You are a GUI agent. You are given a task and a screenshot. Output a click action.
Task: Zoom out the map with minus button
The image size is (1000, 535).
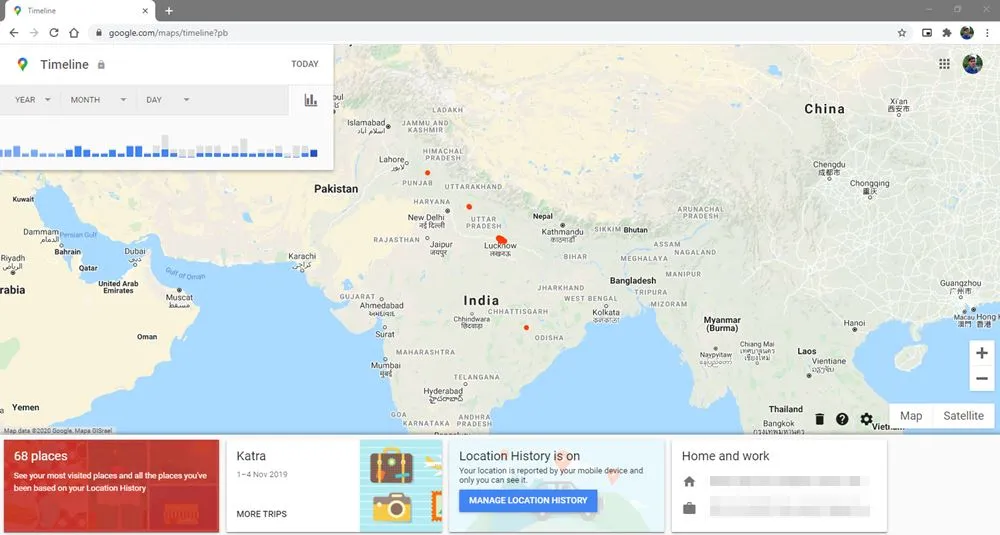pos(982,378)
